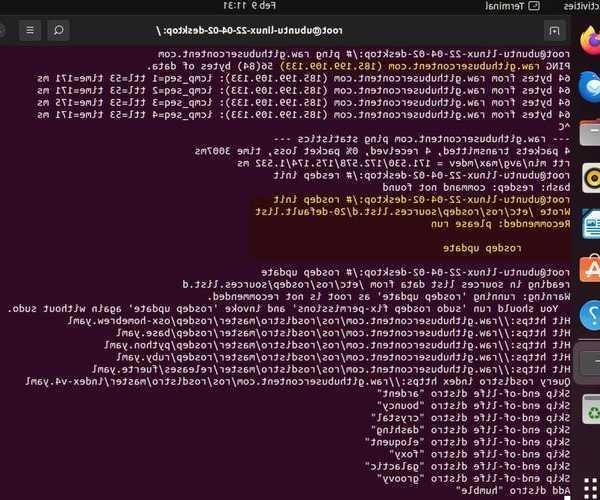Open the terminal hamburger menu
The width and height of the screenshot is (600, 500).
pos(18,29)
